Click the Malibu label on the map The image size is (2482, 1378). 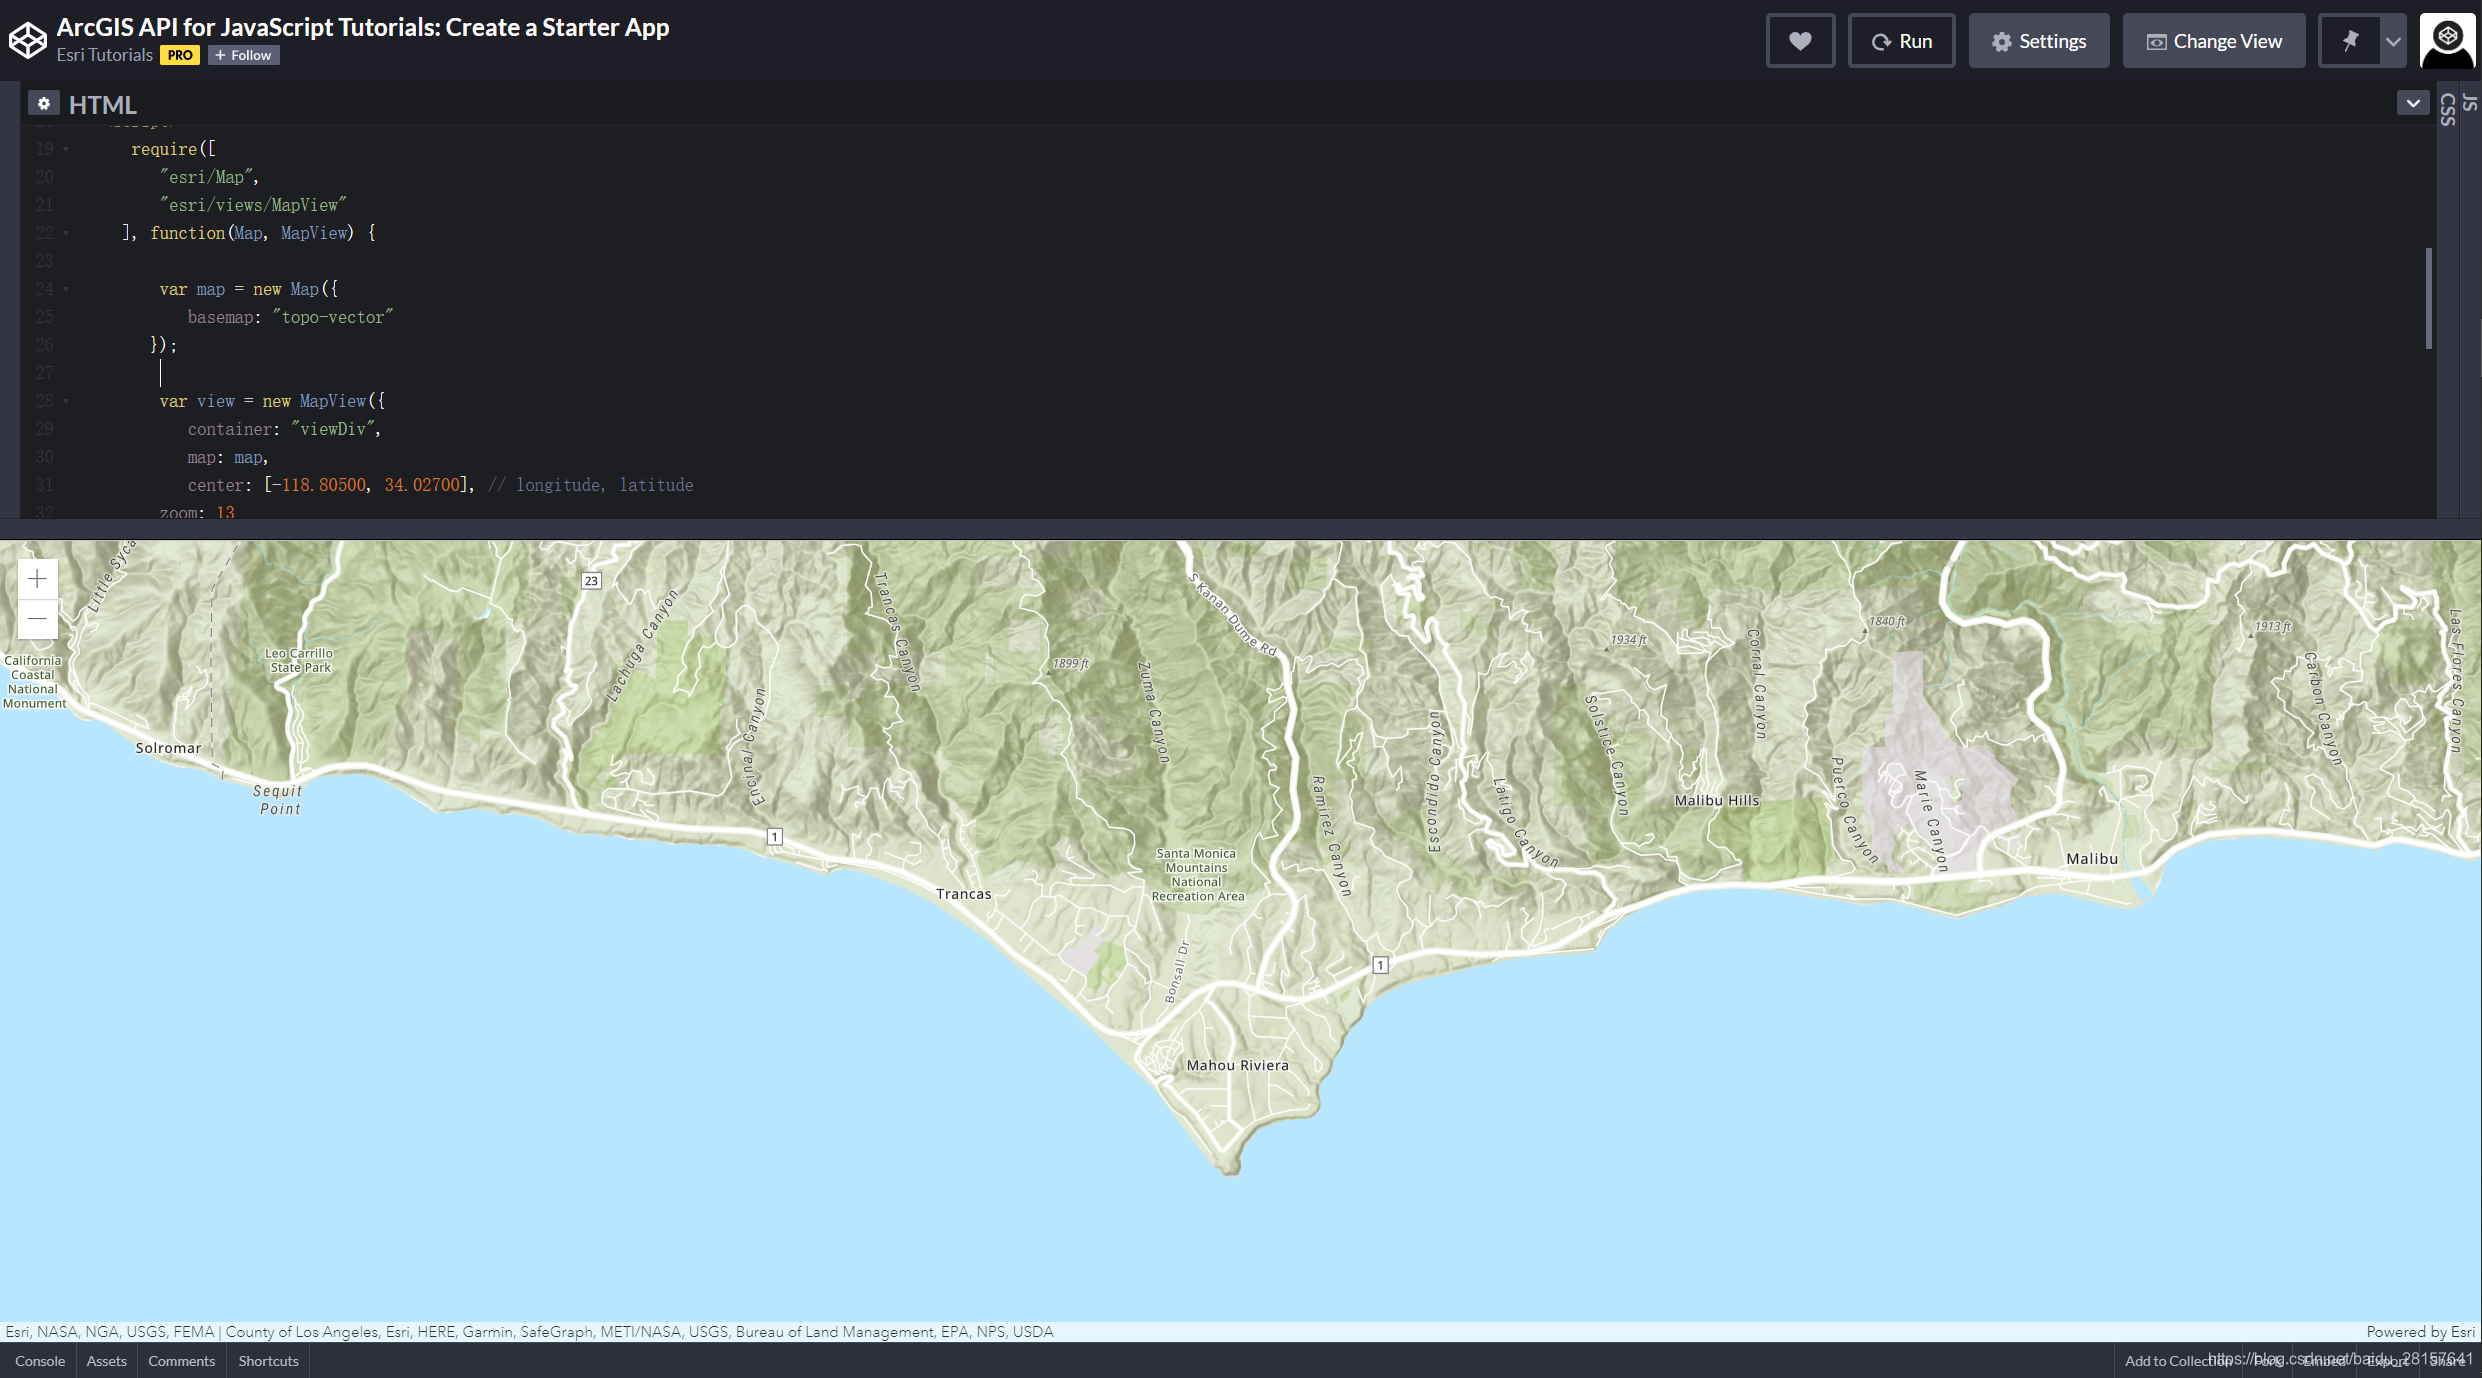(x=2092, y=859)
